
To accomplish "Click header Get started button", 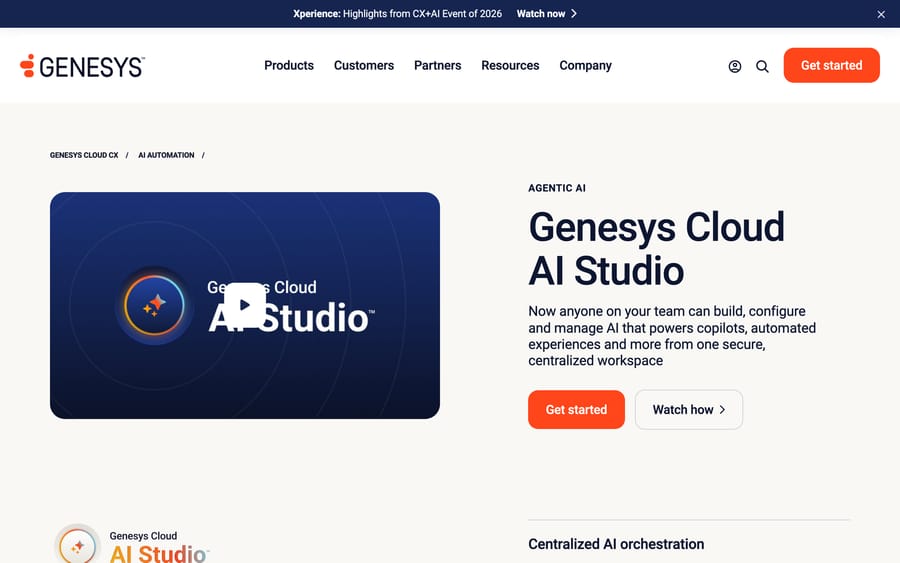I will [831, 65].
